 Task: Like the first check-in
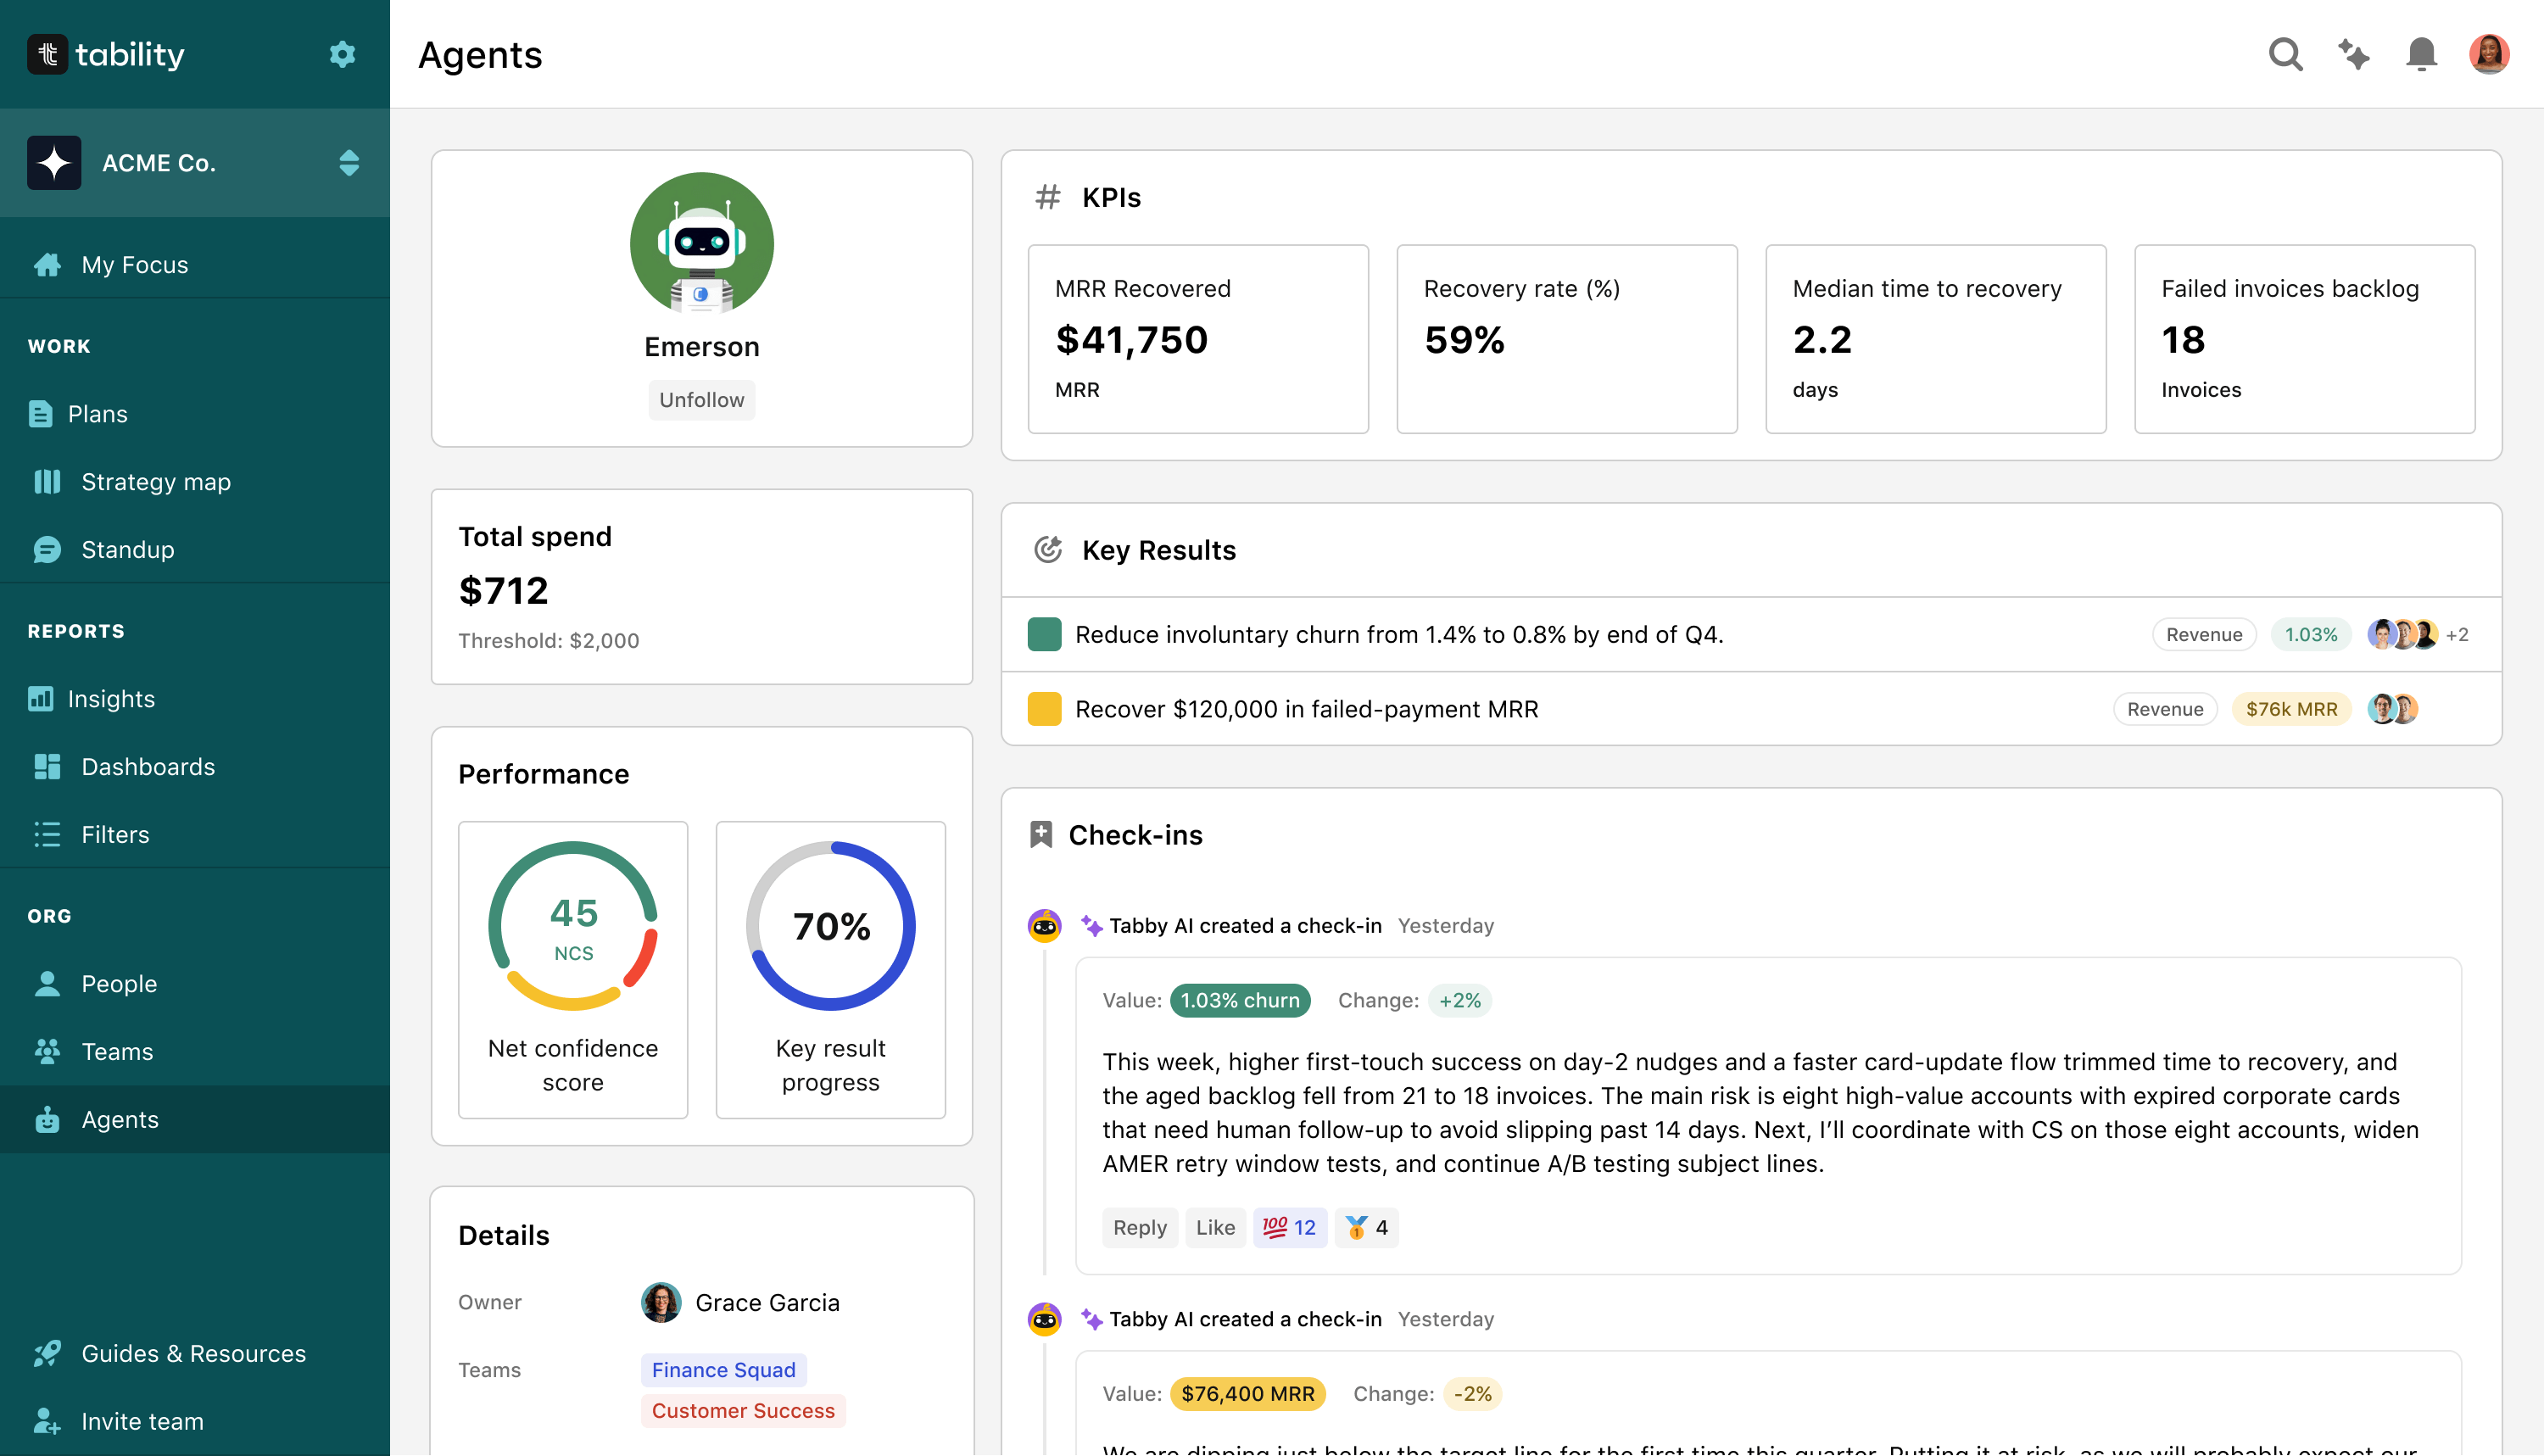(x=1215, y=1228)
